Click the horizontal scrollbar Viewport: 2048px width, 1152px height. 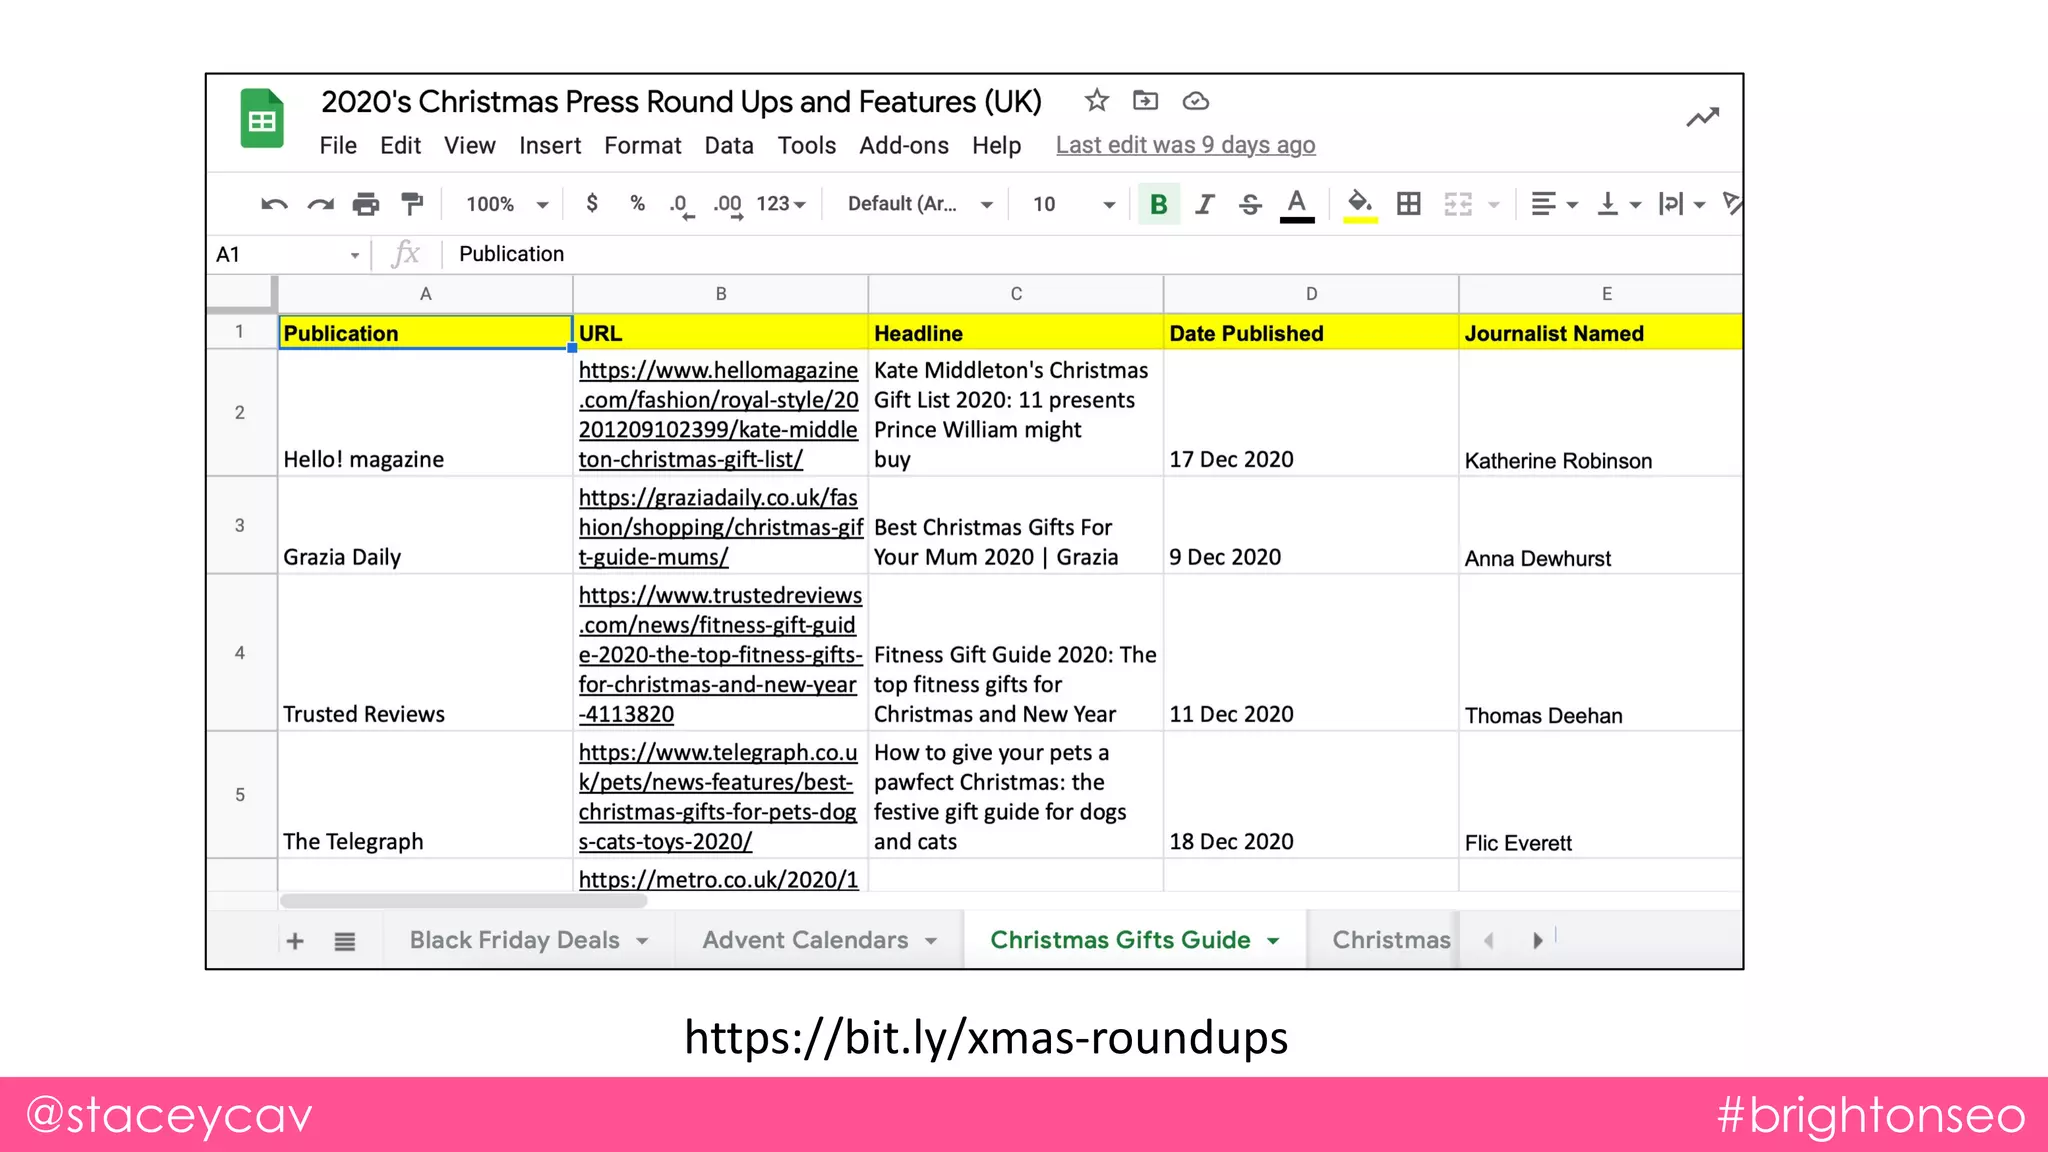pyautogui.click(x=463, y=901)
